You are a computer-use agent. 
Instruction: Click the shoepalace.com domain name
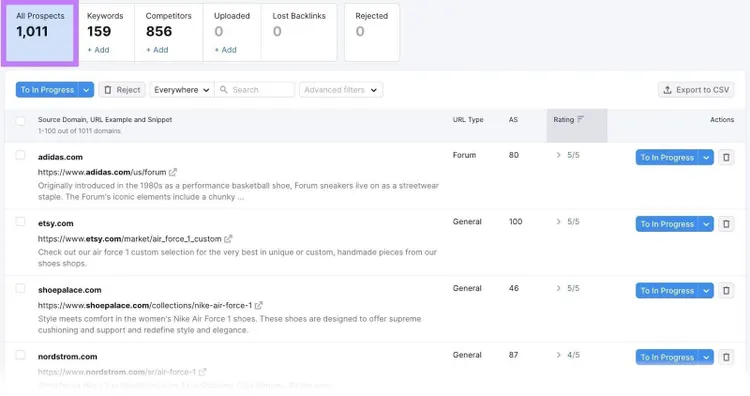click(69, 290)
